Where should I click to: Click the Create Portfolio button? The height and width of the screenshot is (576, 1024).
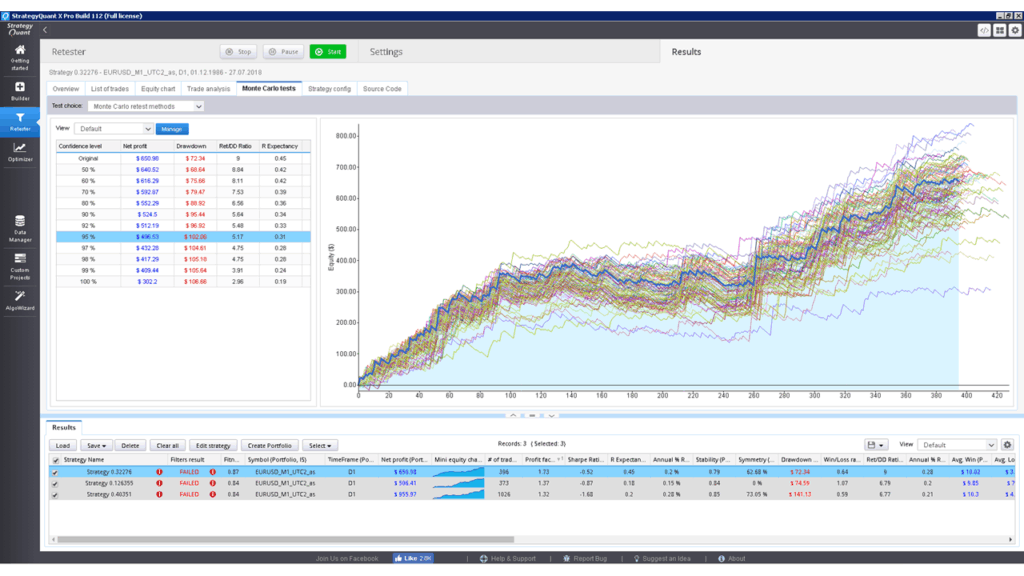pos(269,445)
